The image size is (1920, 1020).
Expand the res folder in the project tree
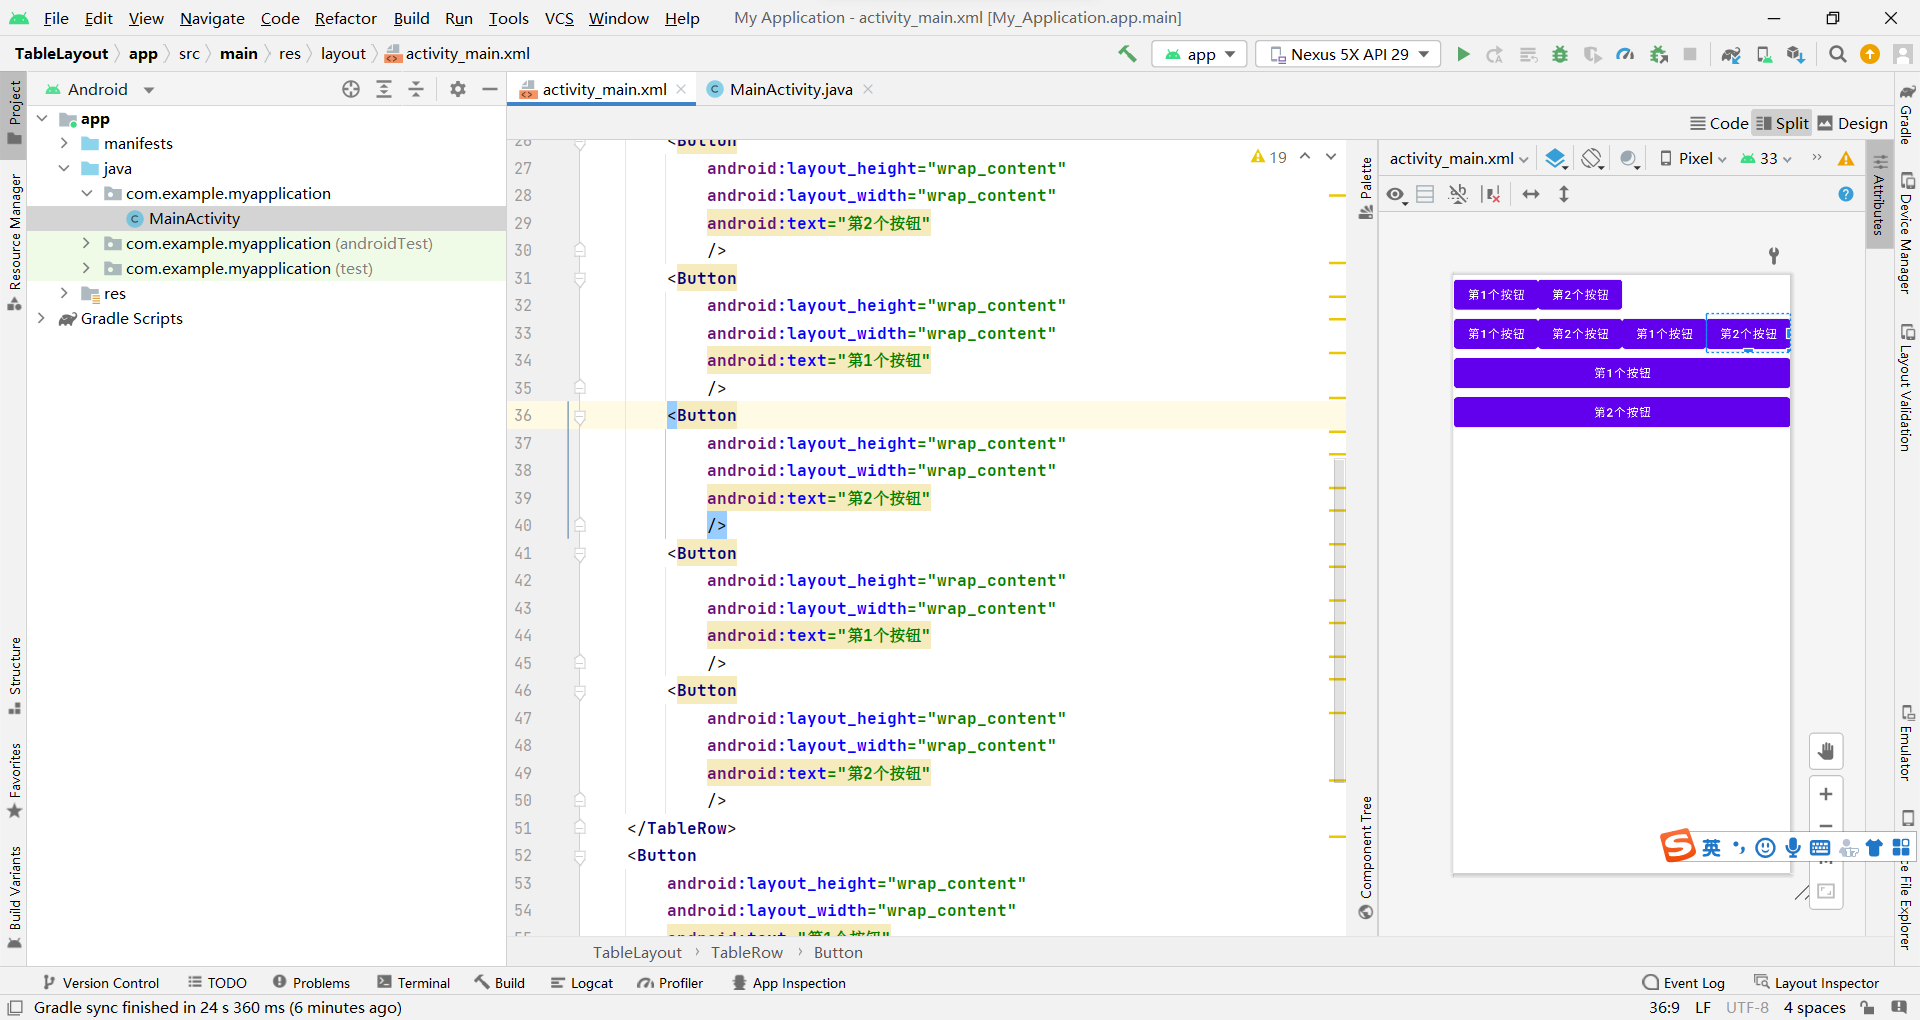(64, 293)
